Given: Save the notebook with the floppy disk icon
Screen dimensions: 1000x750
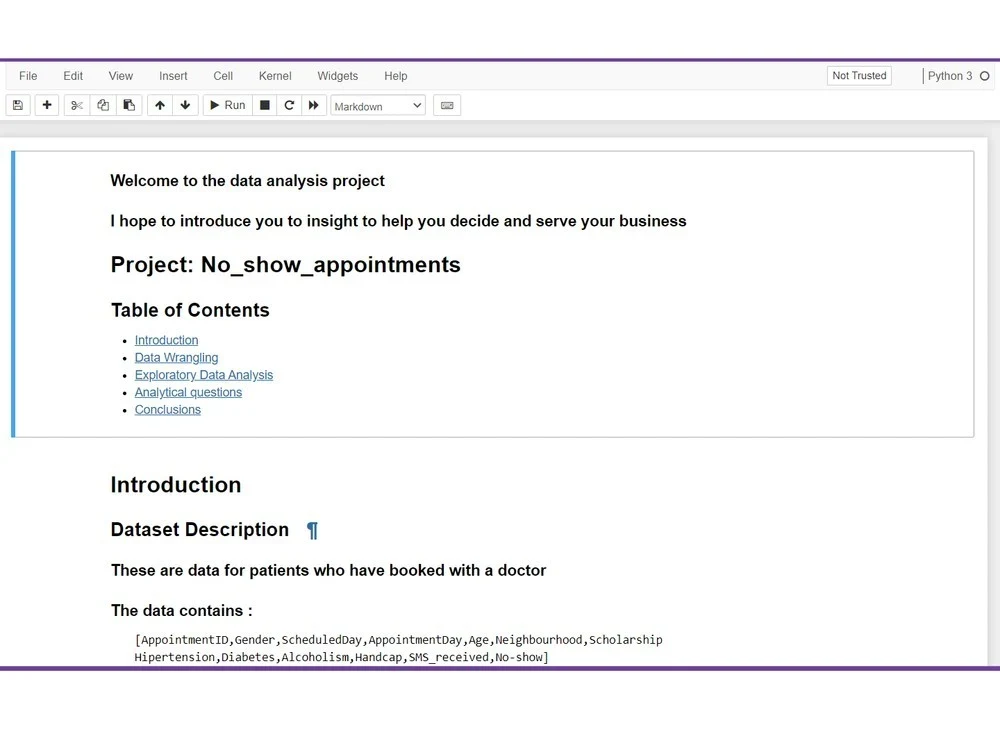Looking at the screenshot, I should (x=18, y=105).
